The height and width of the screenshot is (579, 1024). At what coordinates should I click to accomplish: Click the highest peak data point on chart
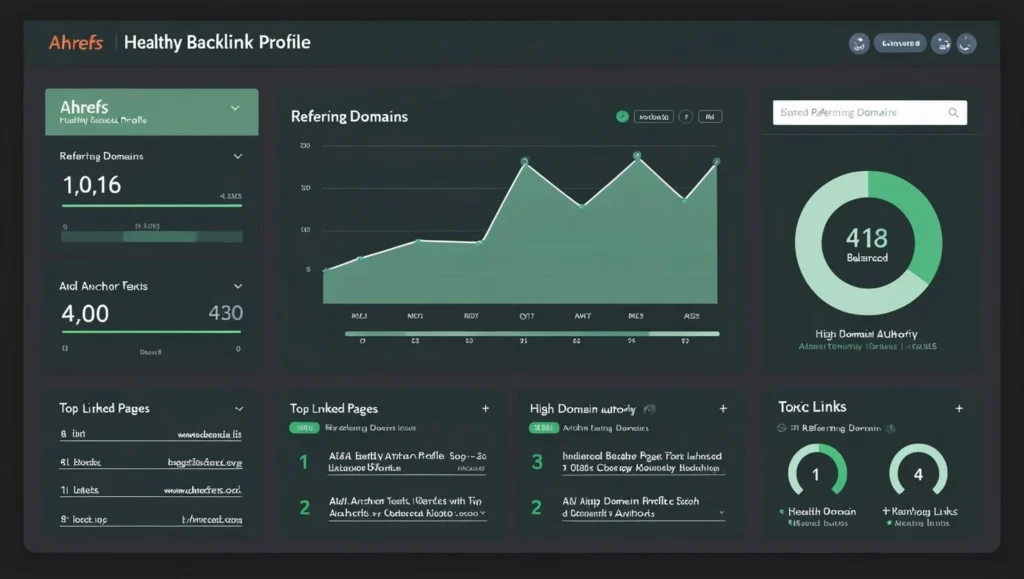637,155
